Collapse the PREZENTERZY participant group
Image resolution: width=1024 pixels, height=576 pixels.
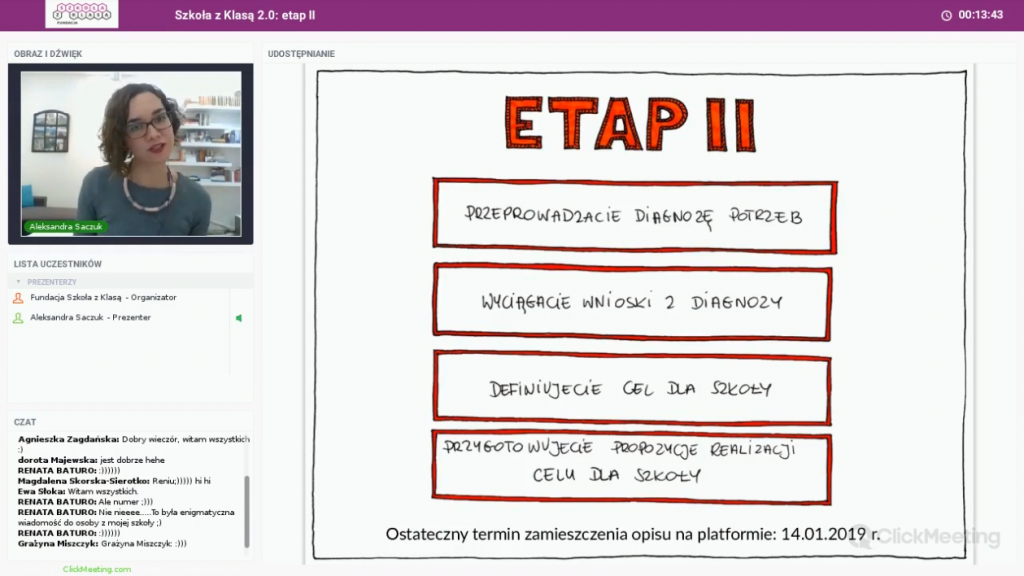click(18, 282)
